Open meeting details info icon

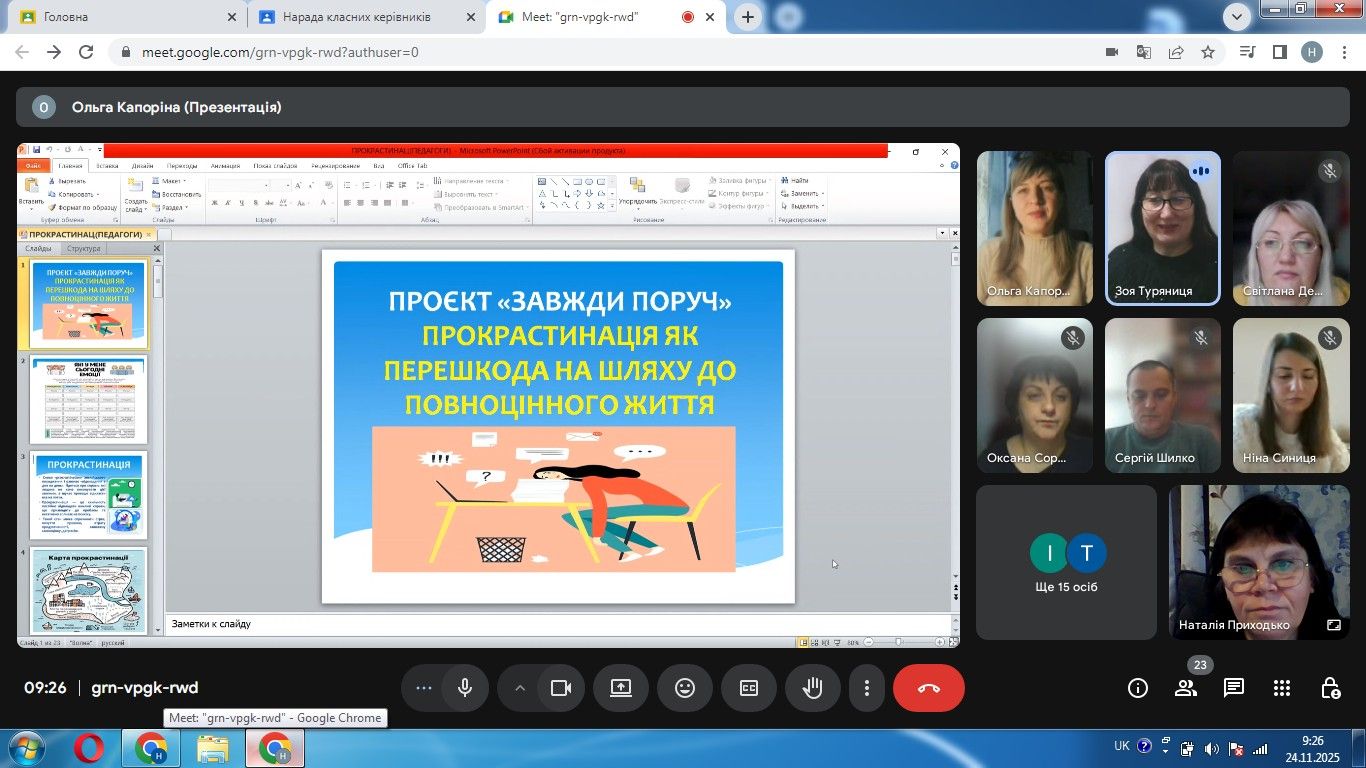coord(1138,688)
